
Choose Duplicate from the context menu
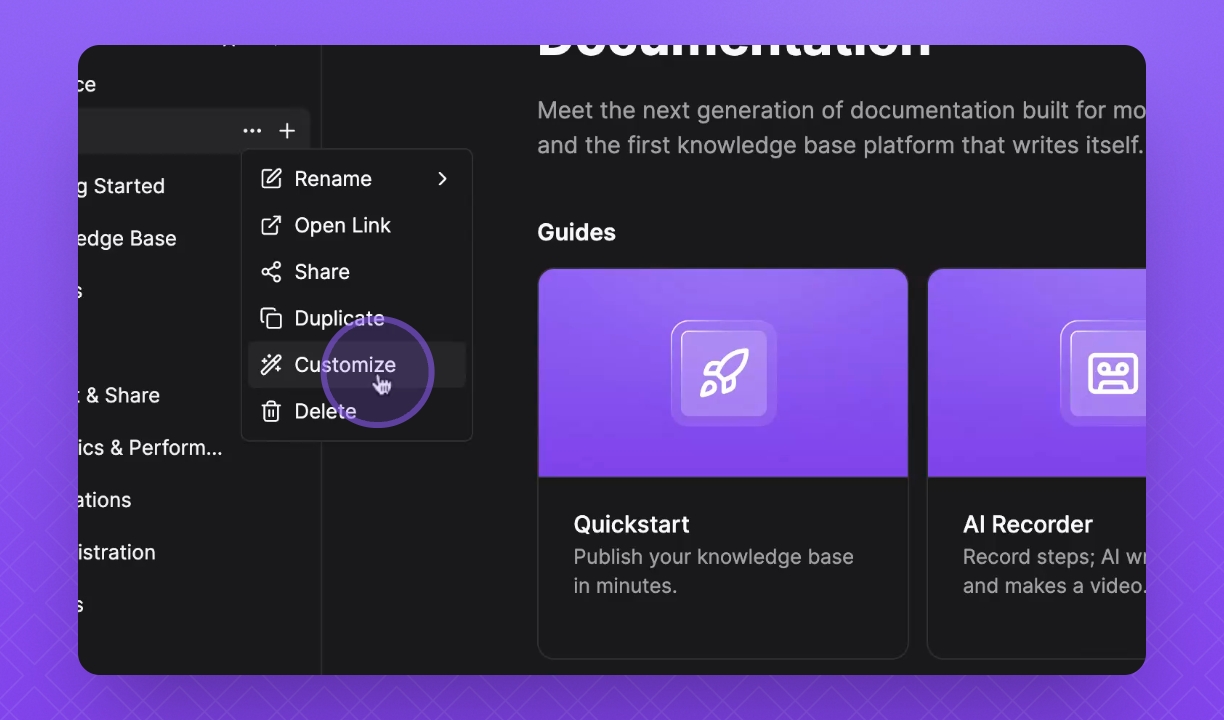point(357,319)
